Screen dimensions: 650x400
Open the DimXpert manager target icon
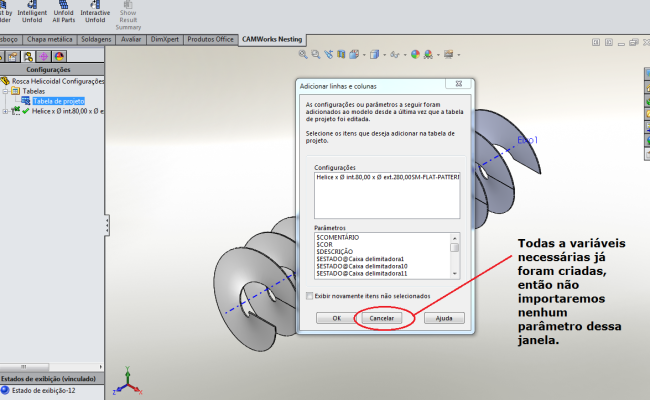45,56
